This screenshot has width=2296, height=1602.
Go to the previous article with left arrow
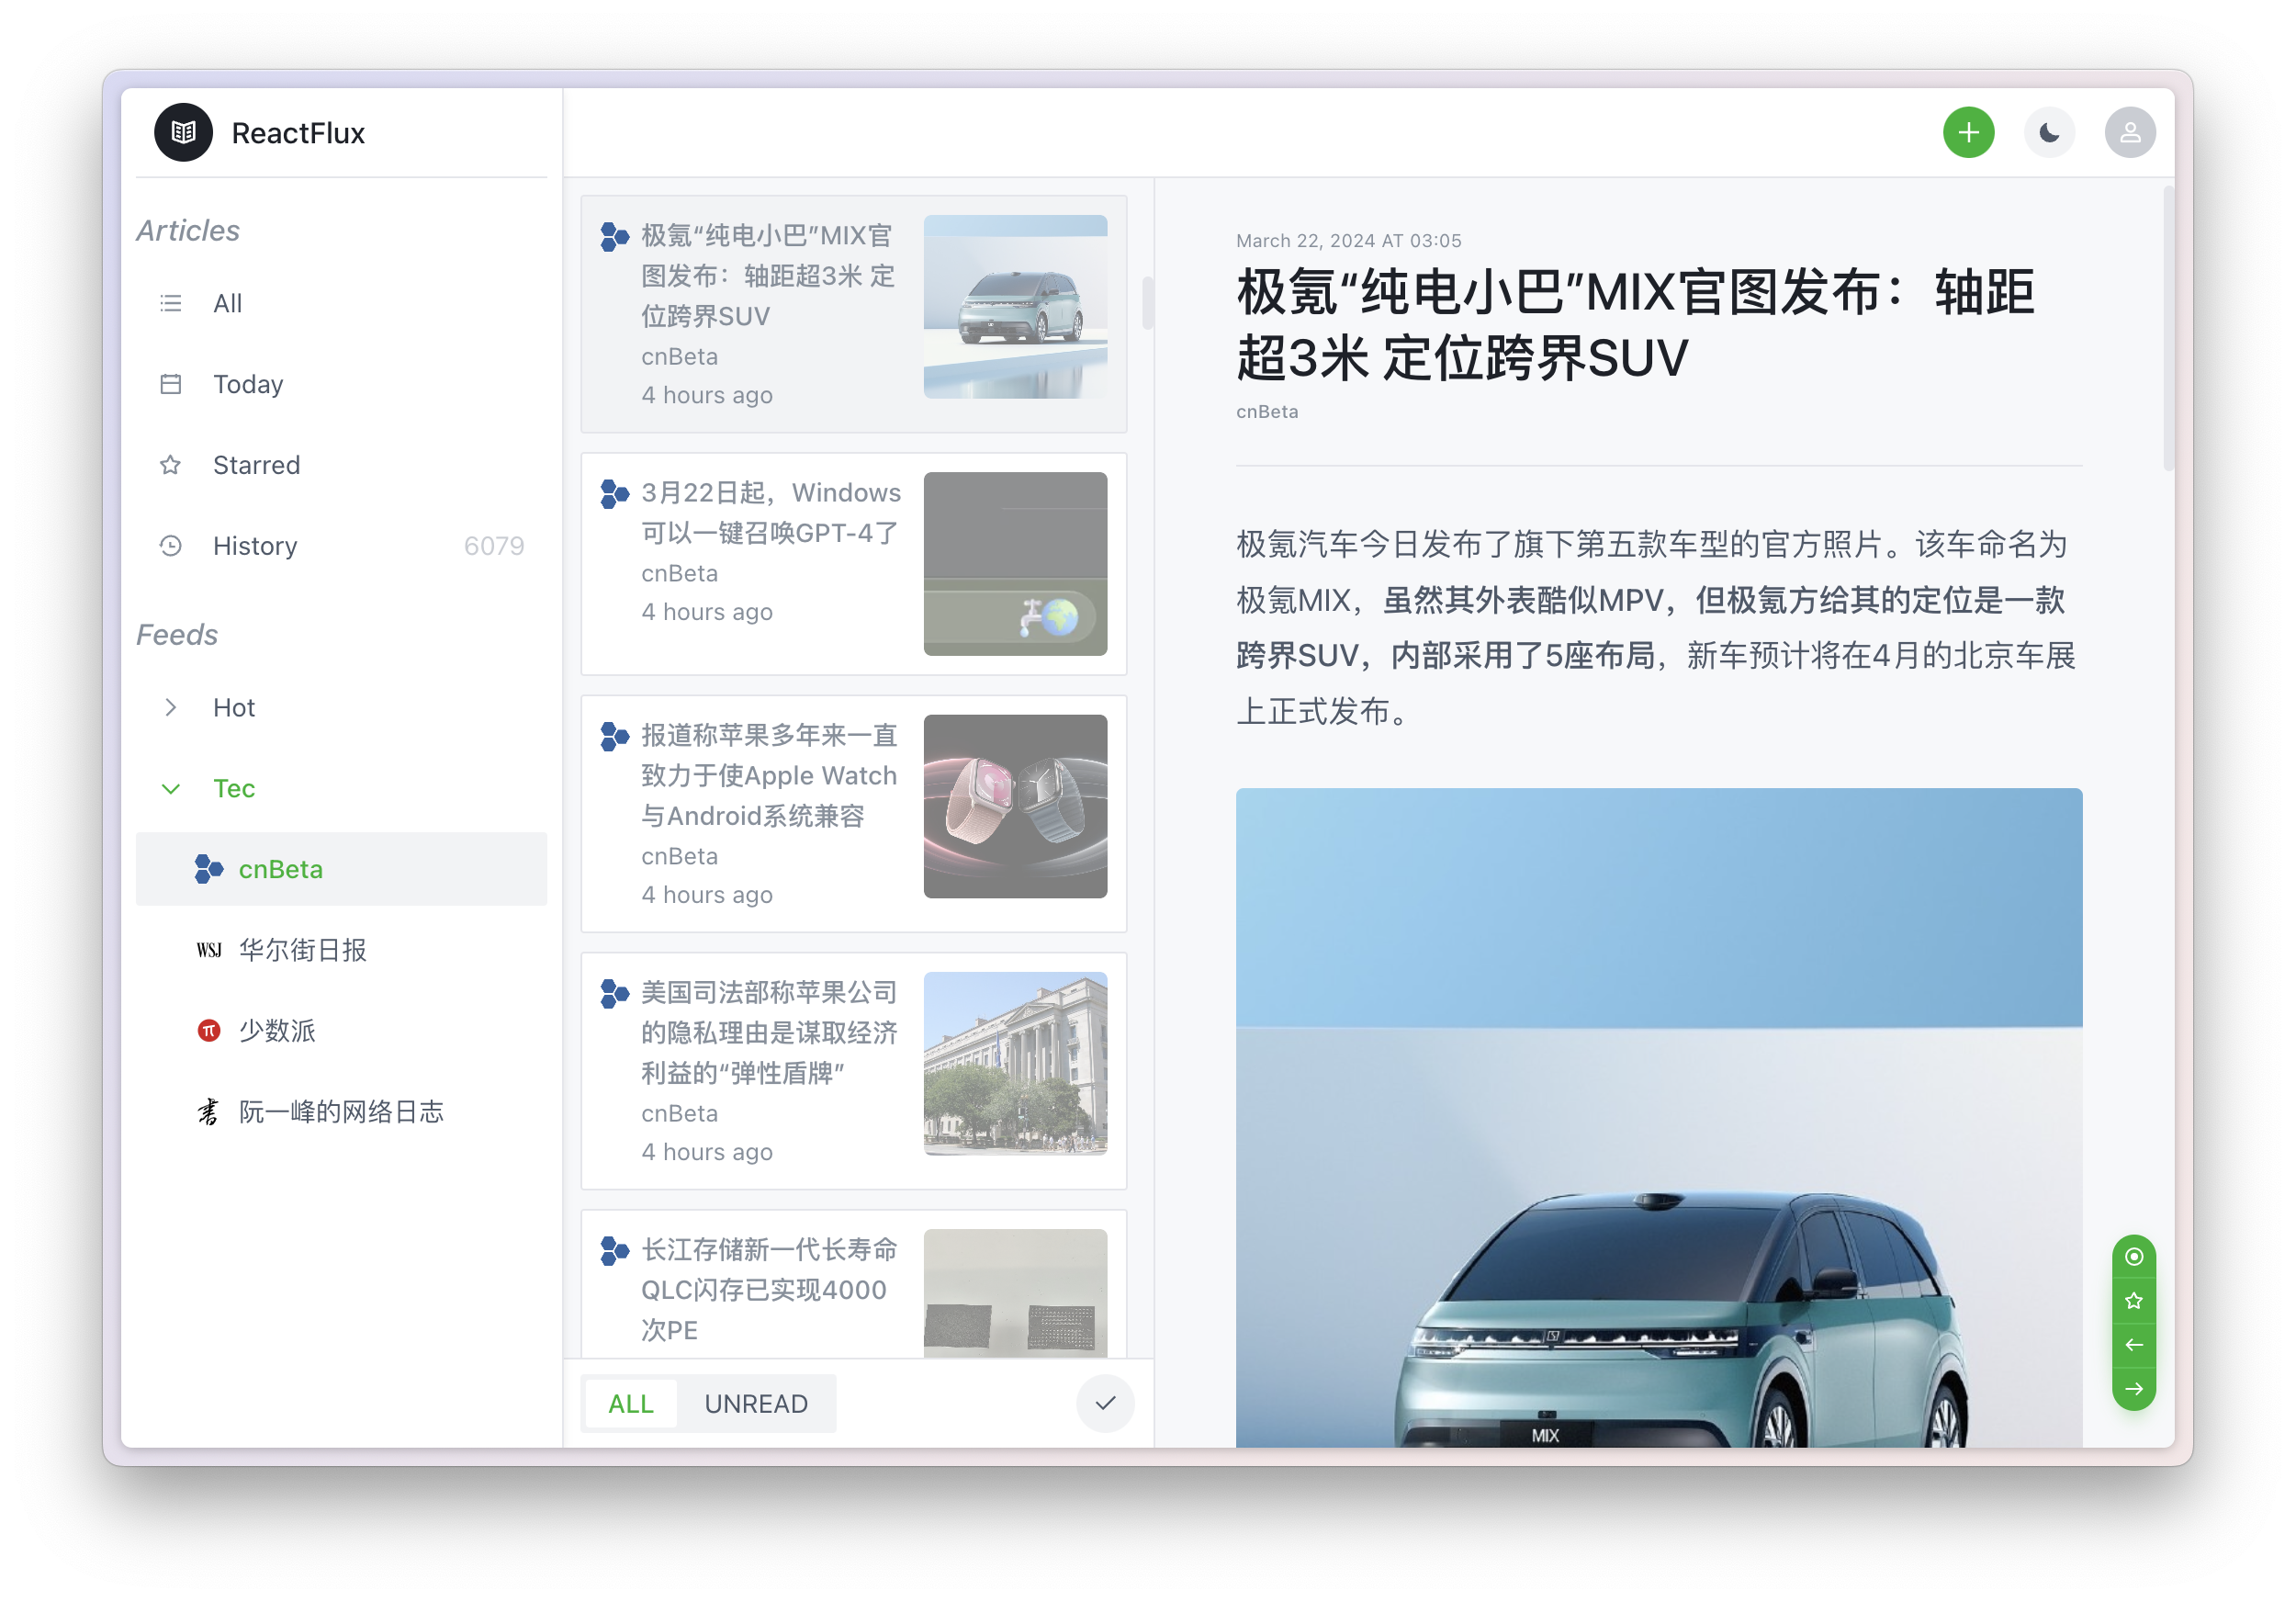[x=2133, y=1344]
